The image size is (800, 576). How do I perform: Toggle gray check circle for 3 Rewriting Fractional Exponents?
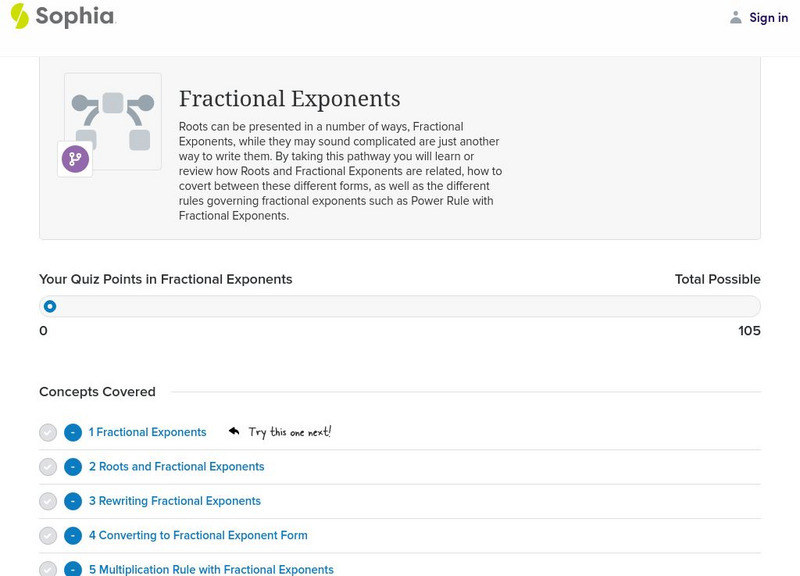pos(48,501)
